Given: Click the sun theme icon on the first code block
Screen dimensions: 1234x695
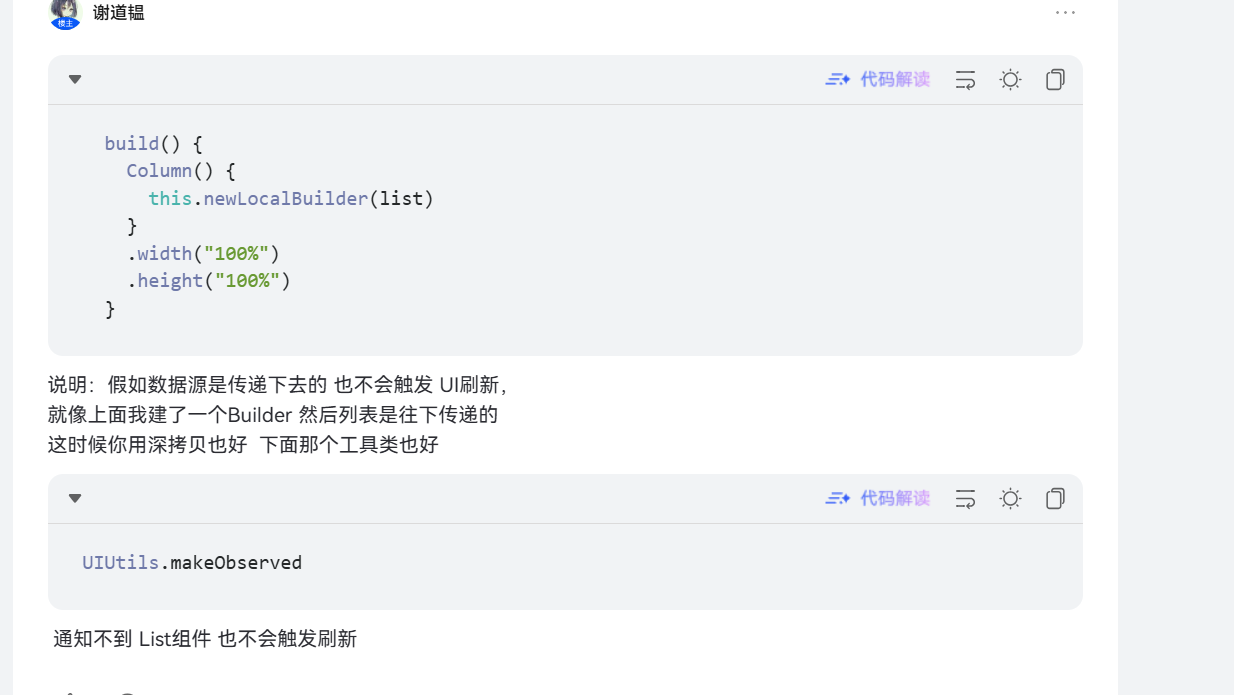Looking at the screenshot, I should 1010,79.
